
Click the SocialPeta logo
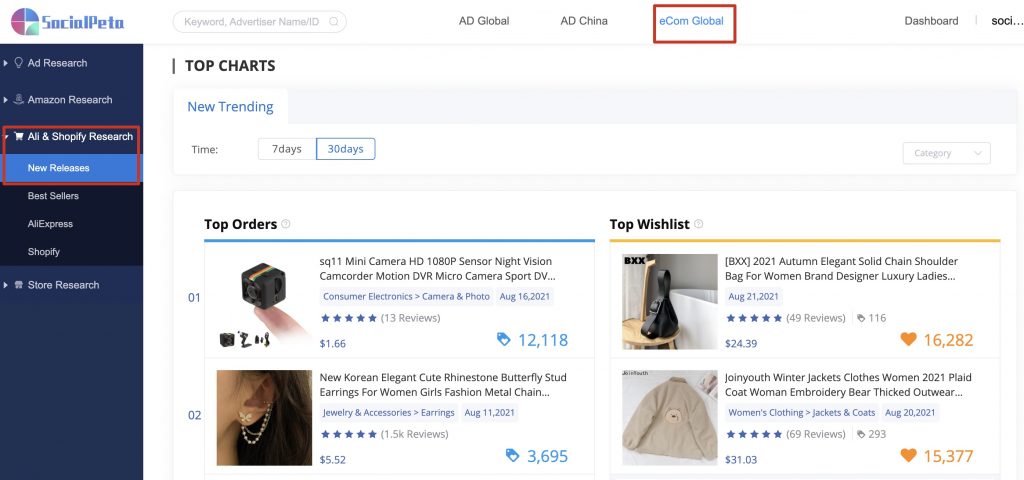68,22
